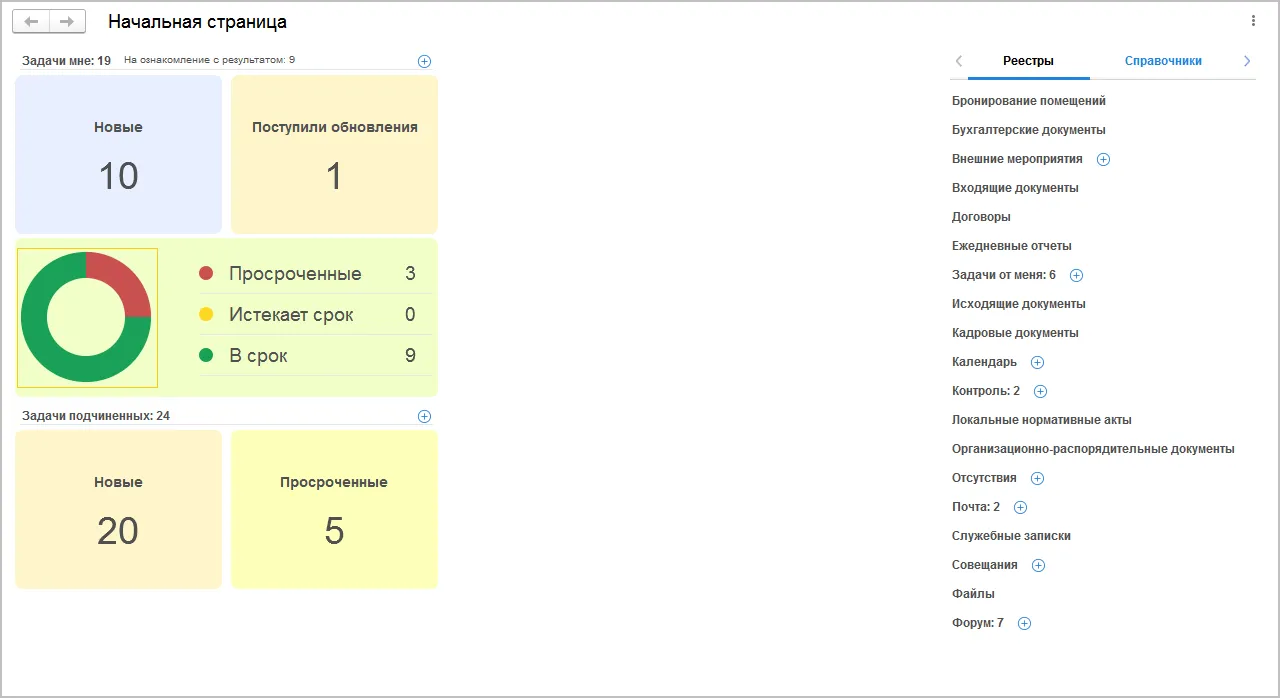This screenshot has height=698, width=1280.
Task: Open Локальные нормативные акты registry
Action: (1042, 420)
